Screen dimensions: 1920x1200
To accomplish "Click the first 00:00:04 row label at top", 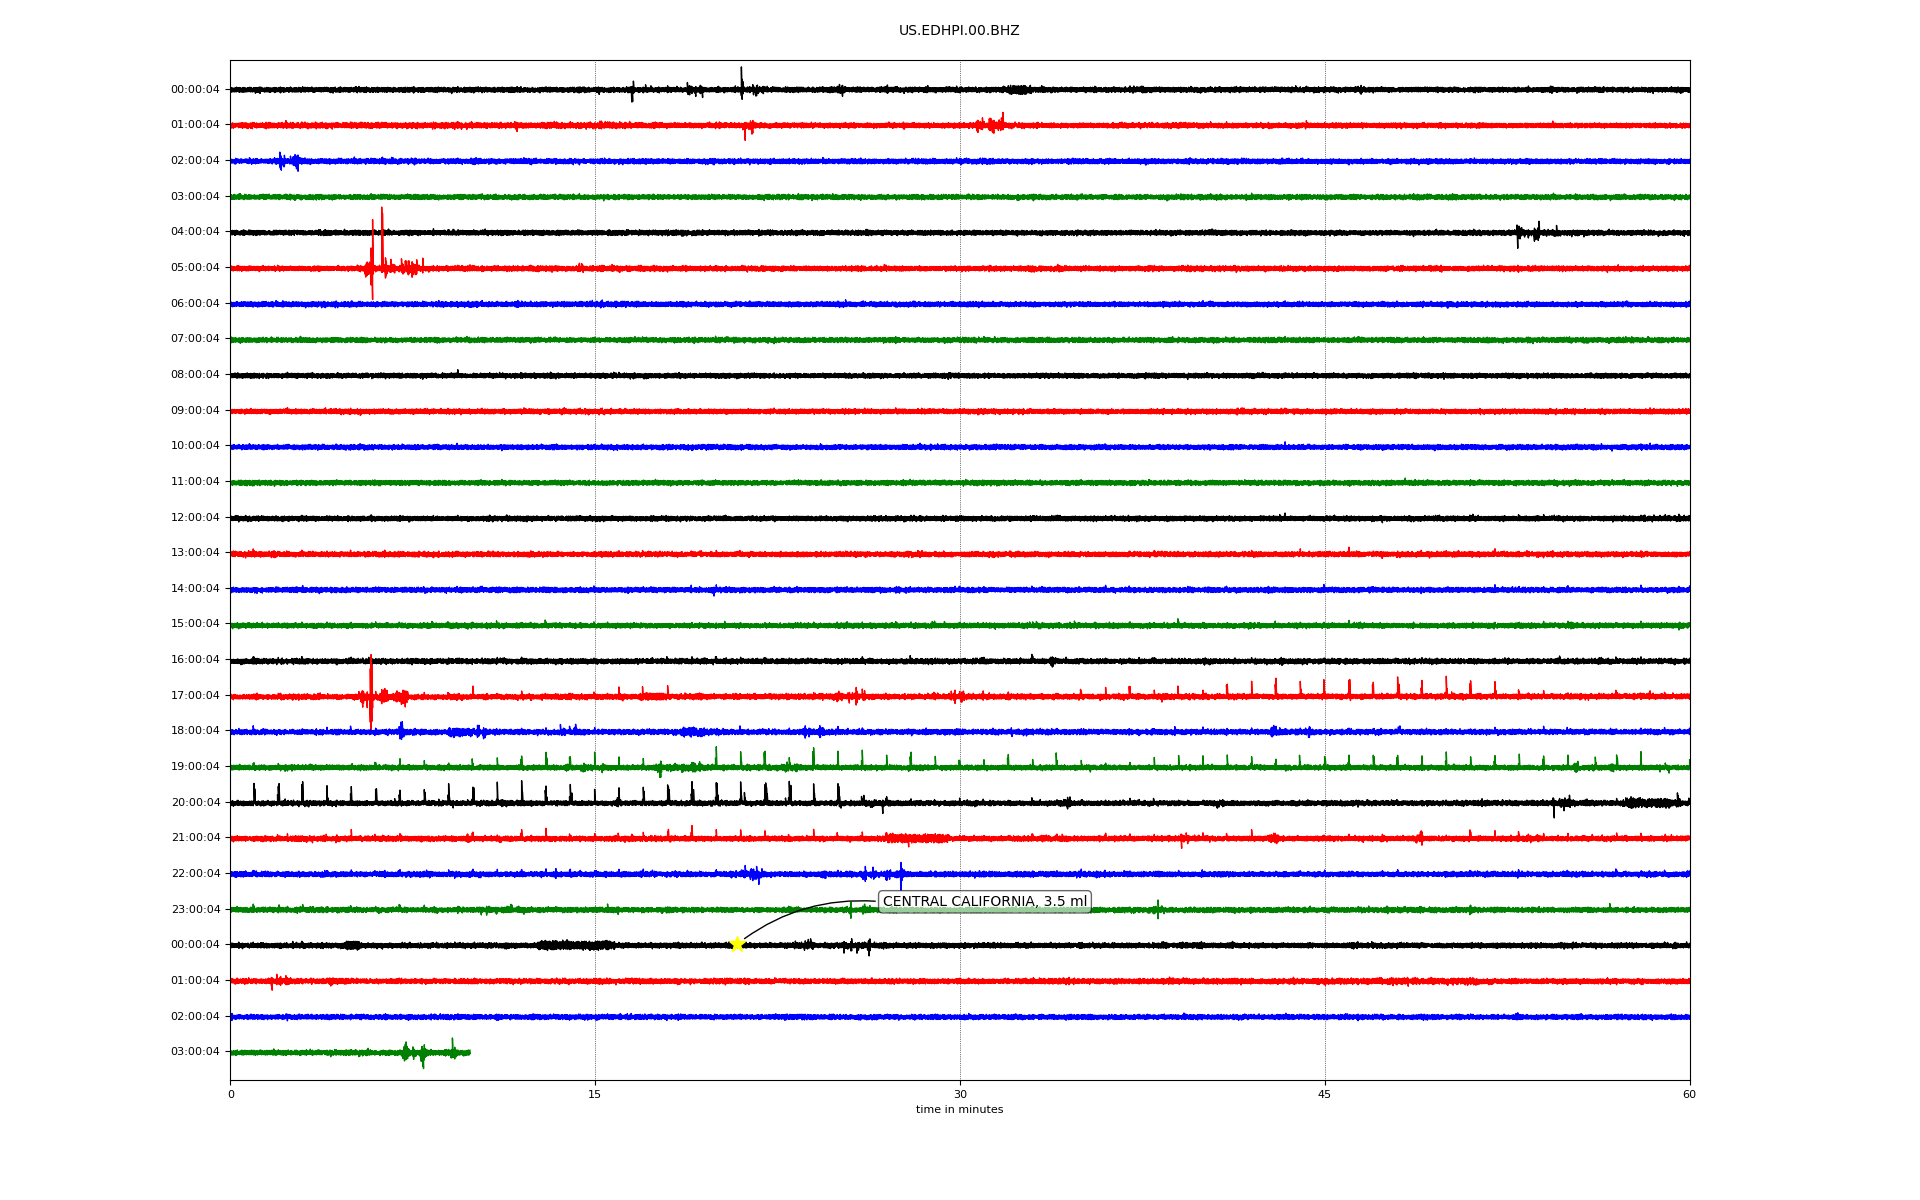I will click(195, 90).
